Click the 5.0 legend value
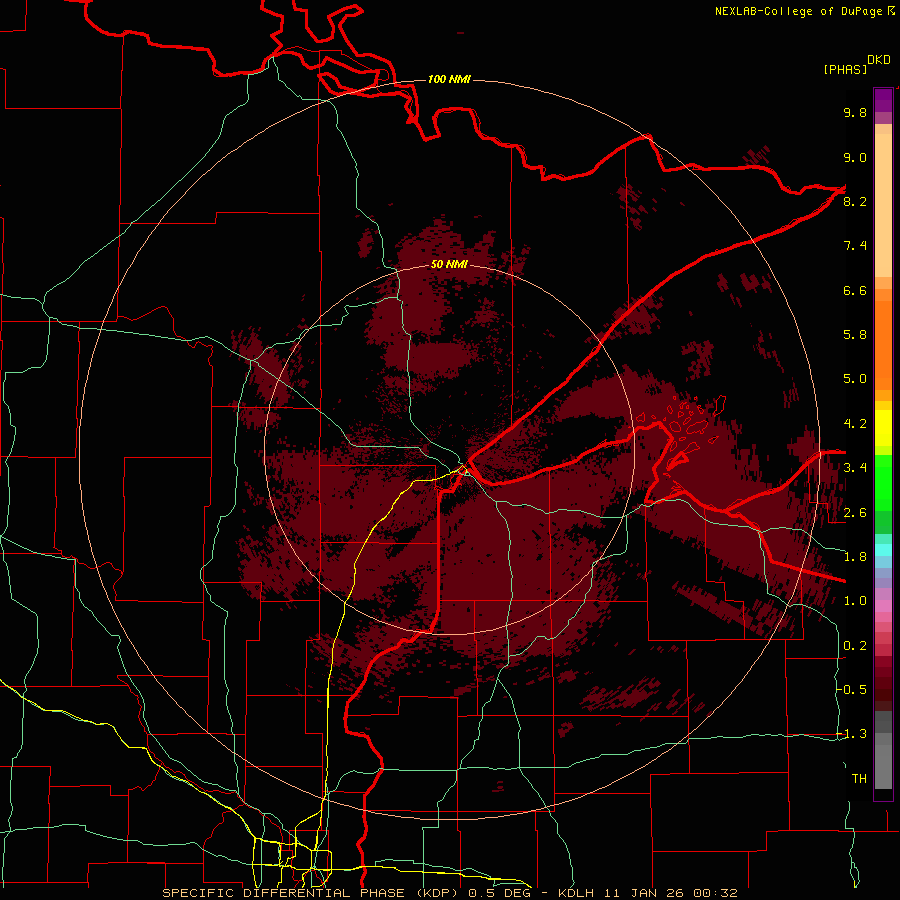The height and width of the screenshot is (900, 900). [855, 379]
